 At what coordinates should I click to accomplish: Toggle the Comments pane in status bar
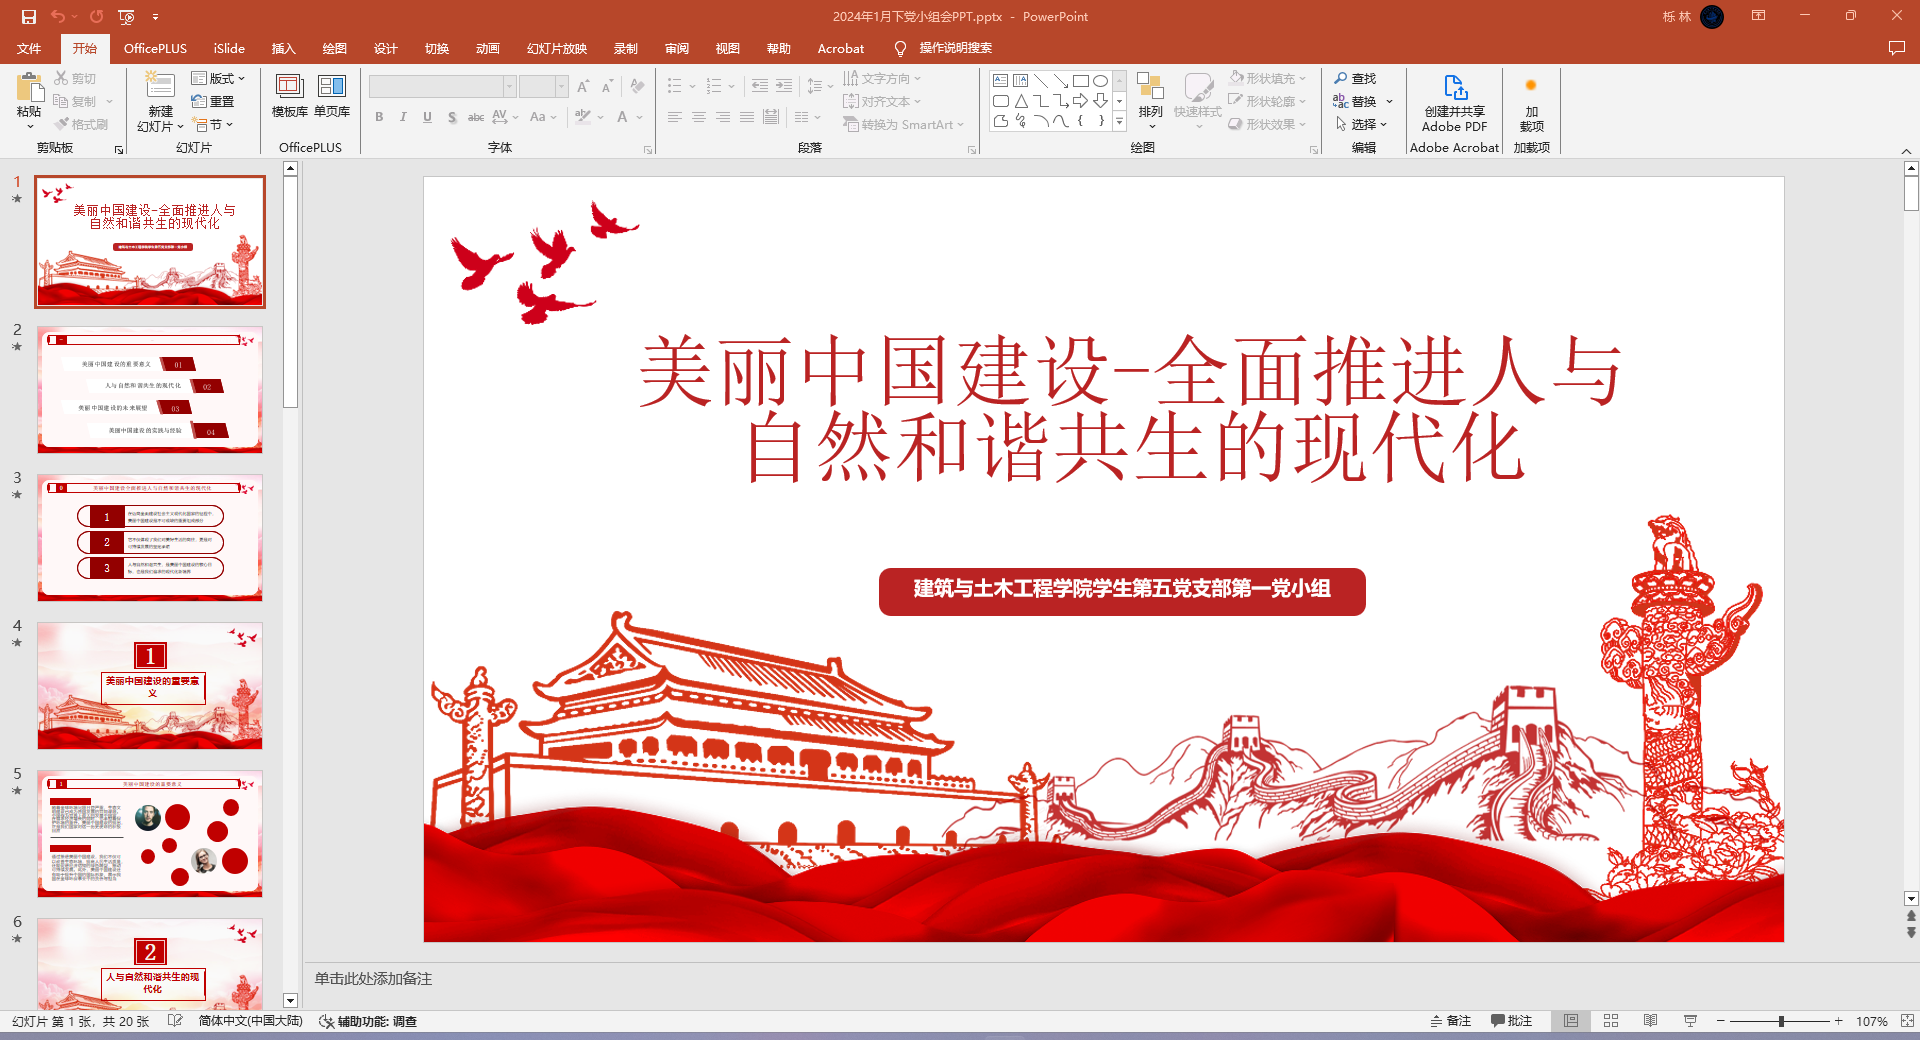[1511, 1021]
